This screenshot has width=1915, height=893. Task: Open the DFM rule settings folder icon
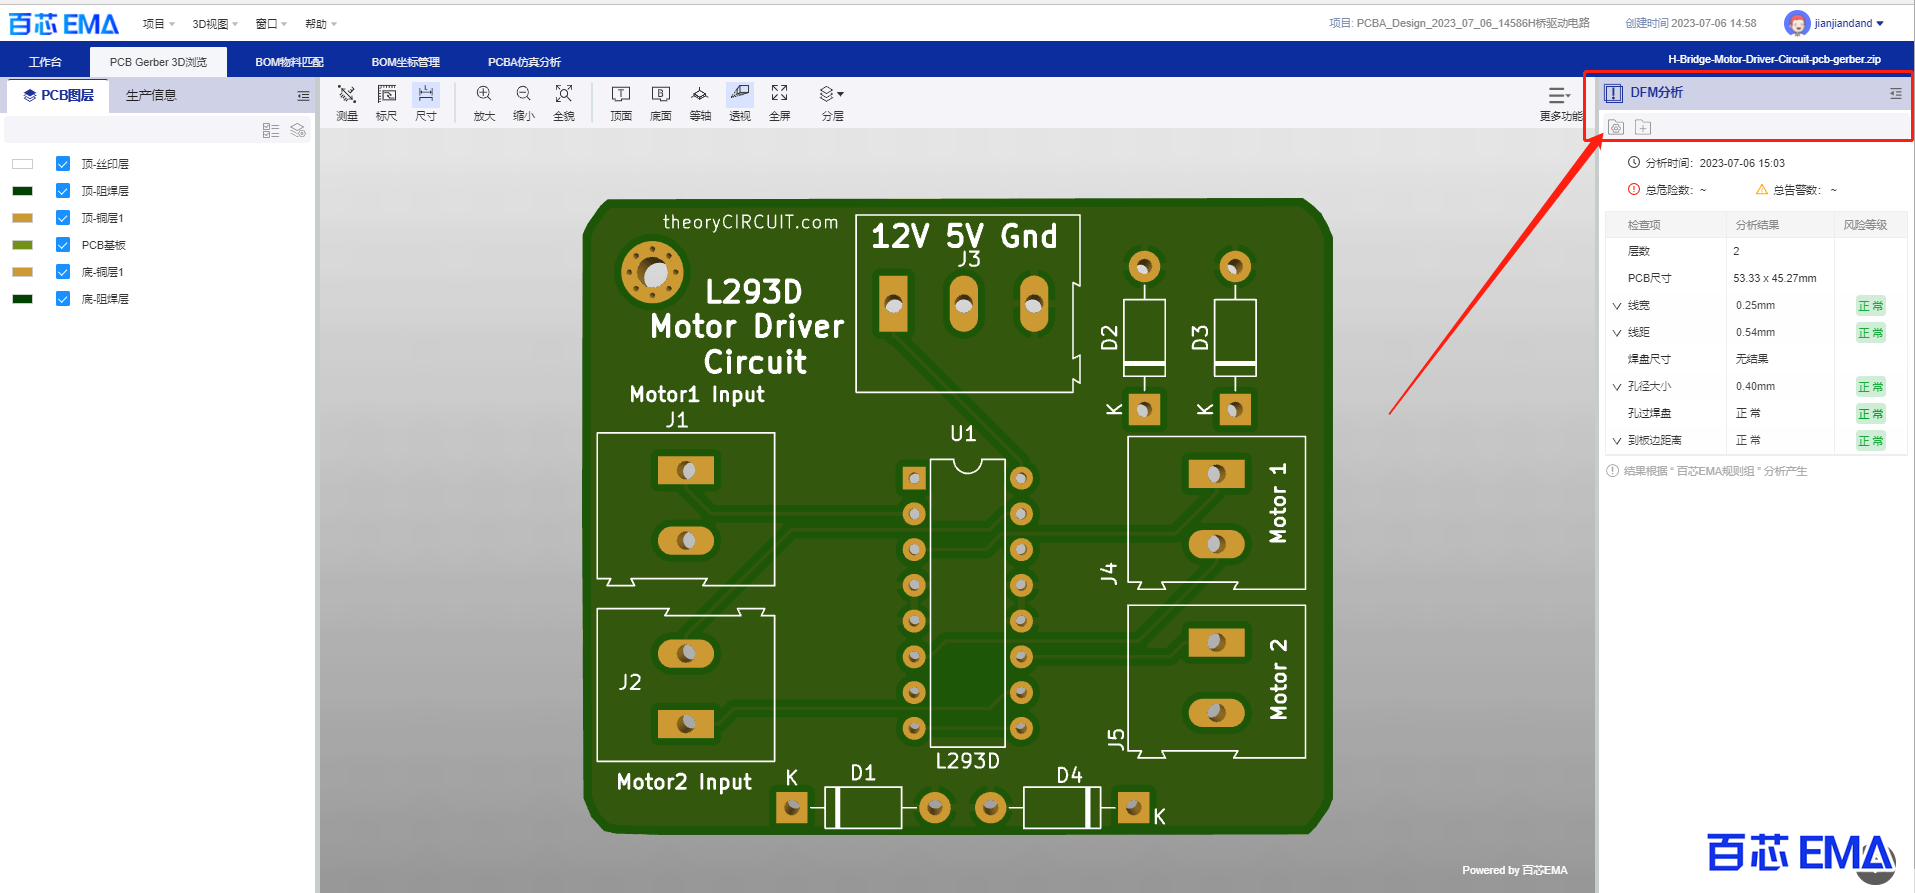point(1616,127)
